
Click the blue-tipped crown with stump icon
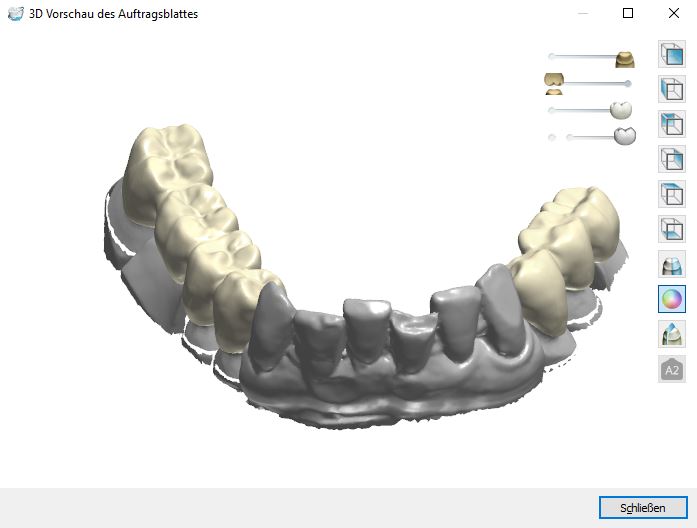click(672, 334)
